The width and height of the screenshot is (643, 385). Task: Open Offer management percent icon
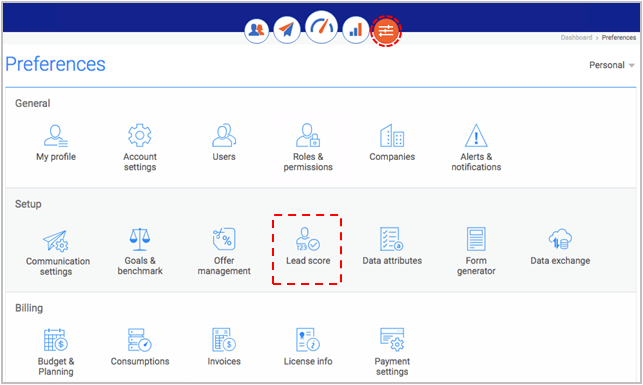coord(224,239)
